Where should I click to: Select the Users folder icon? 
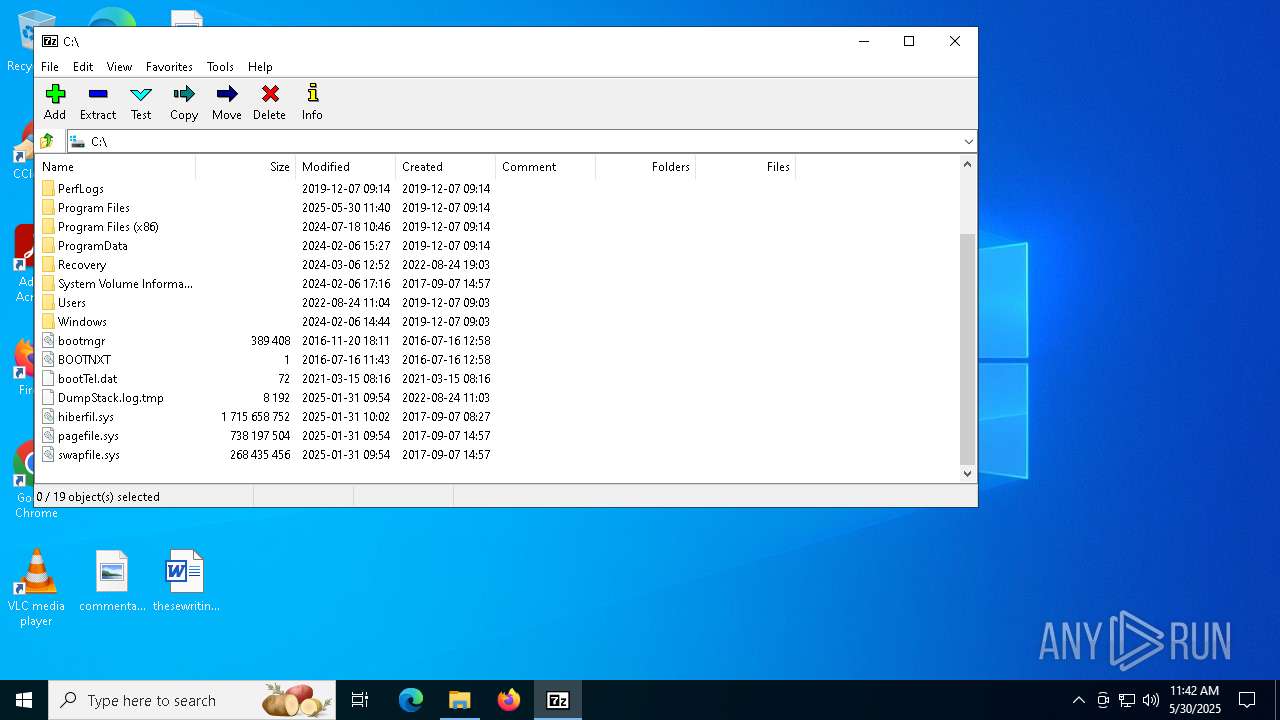[48, 302]
